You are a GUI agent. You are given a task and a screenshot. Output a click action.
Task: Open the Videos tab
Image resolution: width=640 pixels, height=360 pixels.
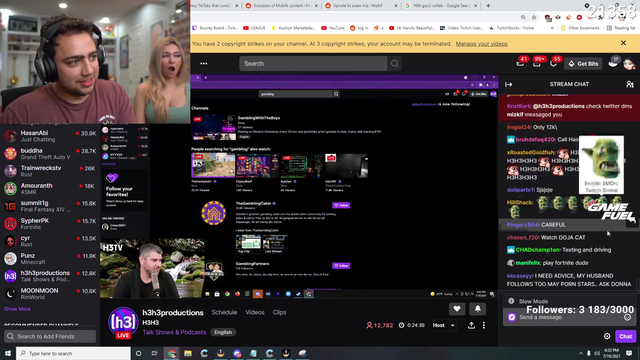[255, 312]
